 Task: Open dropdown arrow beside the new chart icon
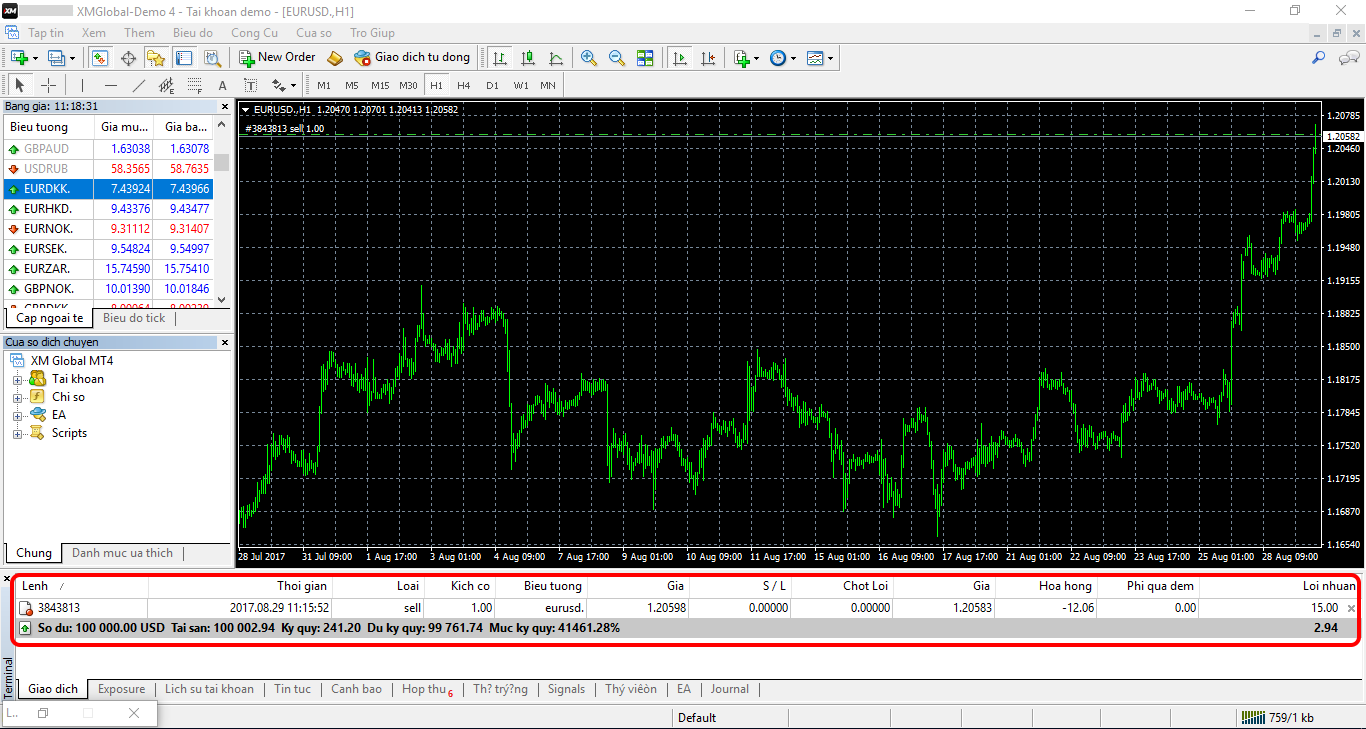point(35,58)
